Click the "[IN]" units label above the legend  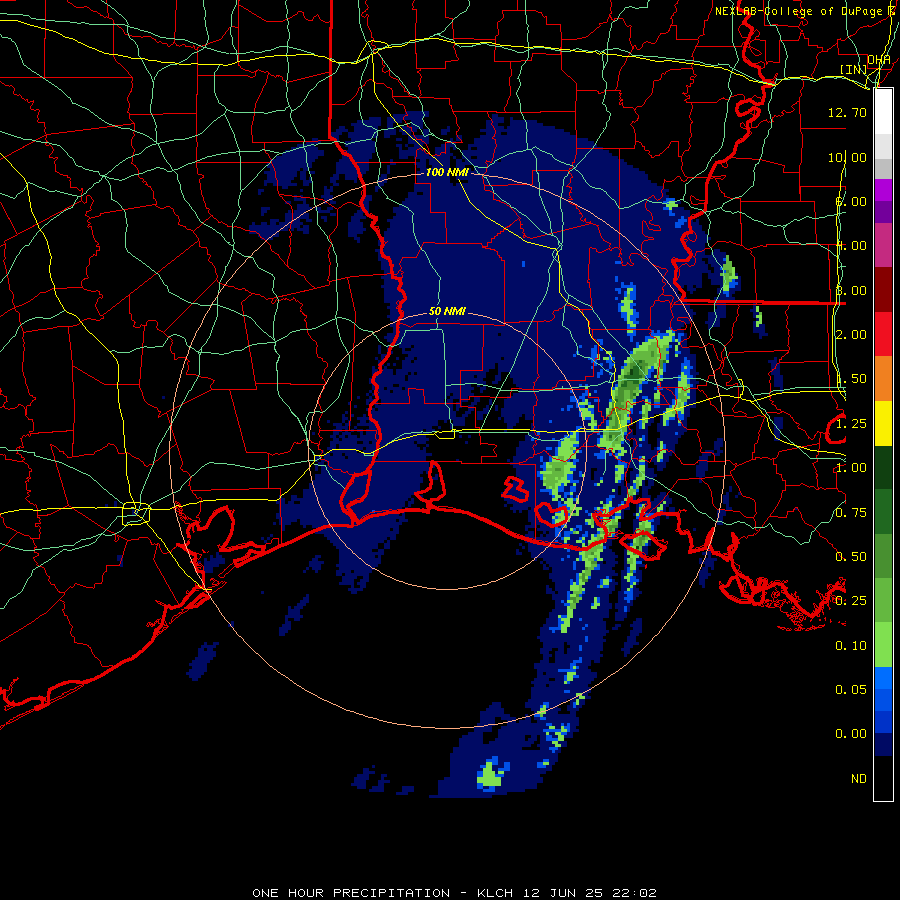click(854, 69)
